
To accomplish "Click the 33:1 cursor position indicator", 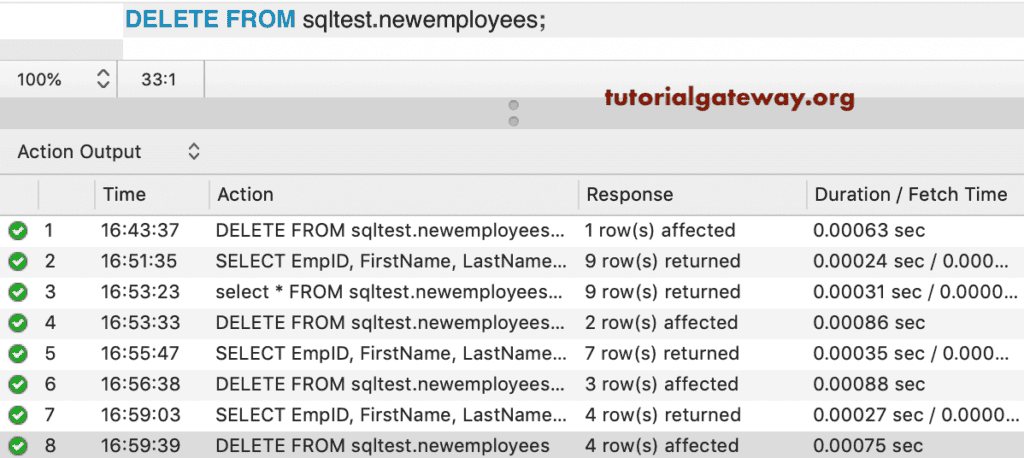I will tap(159, 79).
